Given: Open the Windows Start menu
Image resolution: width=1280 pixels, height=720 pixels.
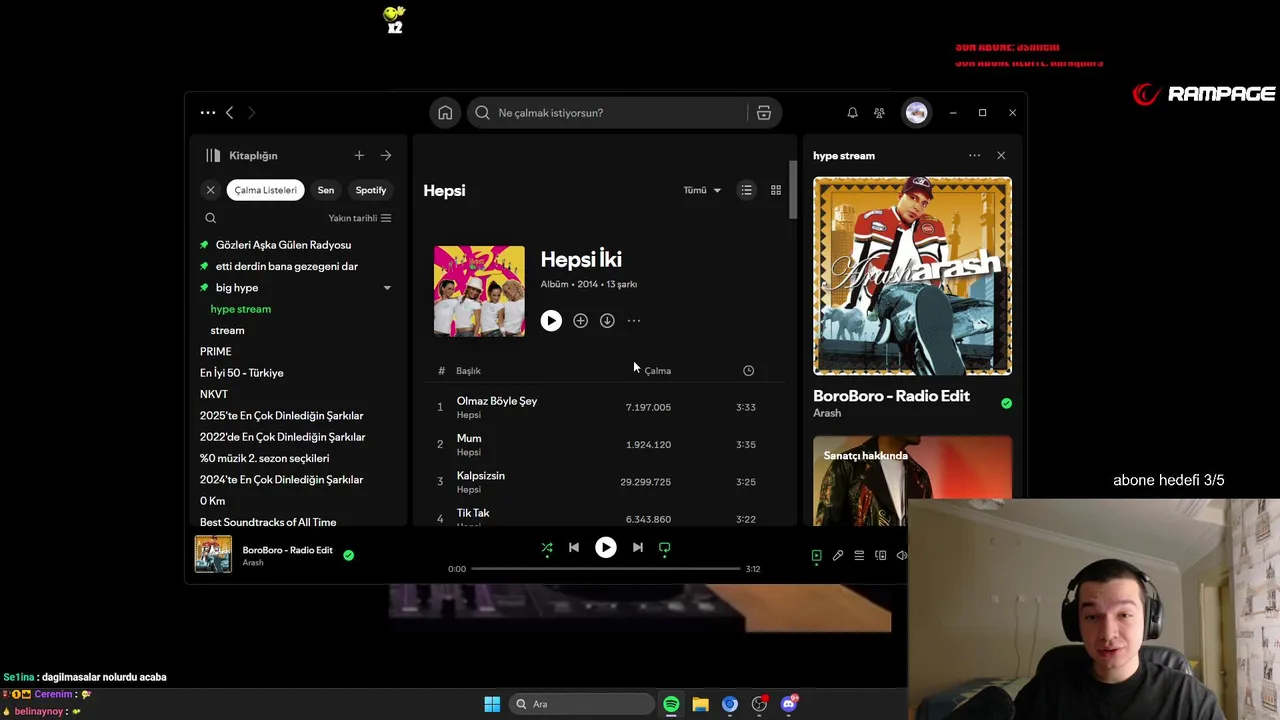Looking at the screenshot, I should click(x=492, y=704).
